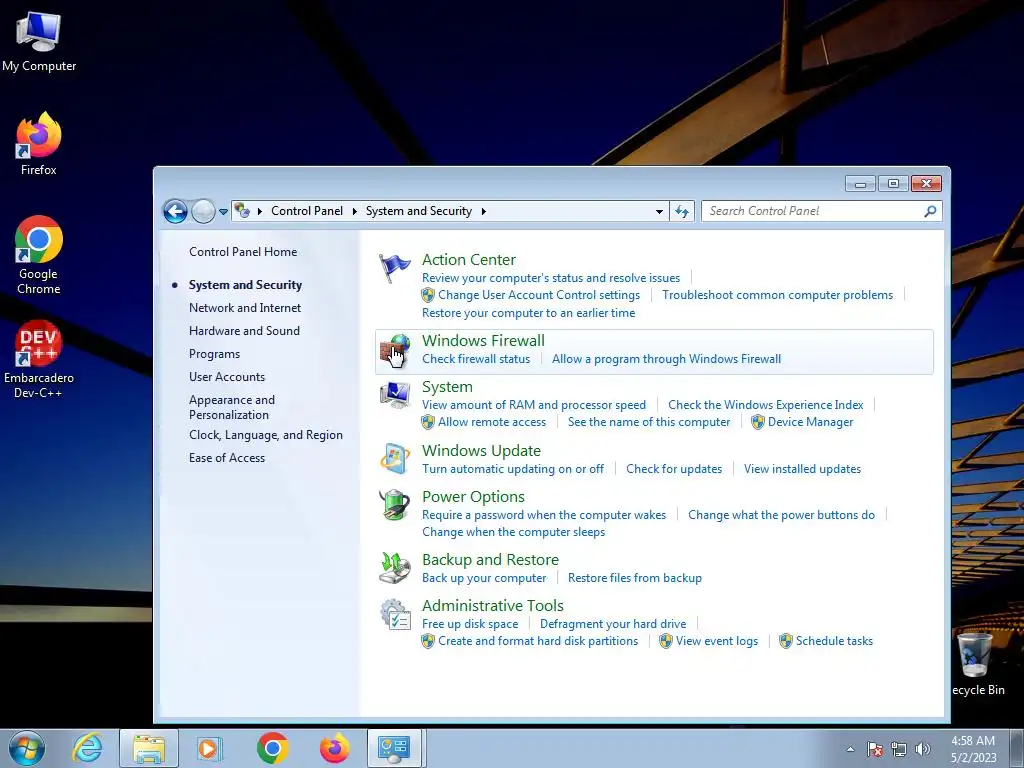This screenshot has width=1024, height=768.
Task: Launch Chrome from the taskbar
Action: coord(272,748)
